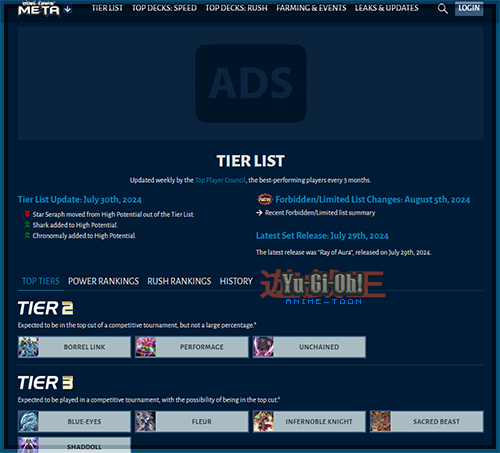The width and height of the screenshot is (500, 453).
Task: Follow the Top Player Council link
Action: point(220,180)
